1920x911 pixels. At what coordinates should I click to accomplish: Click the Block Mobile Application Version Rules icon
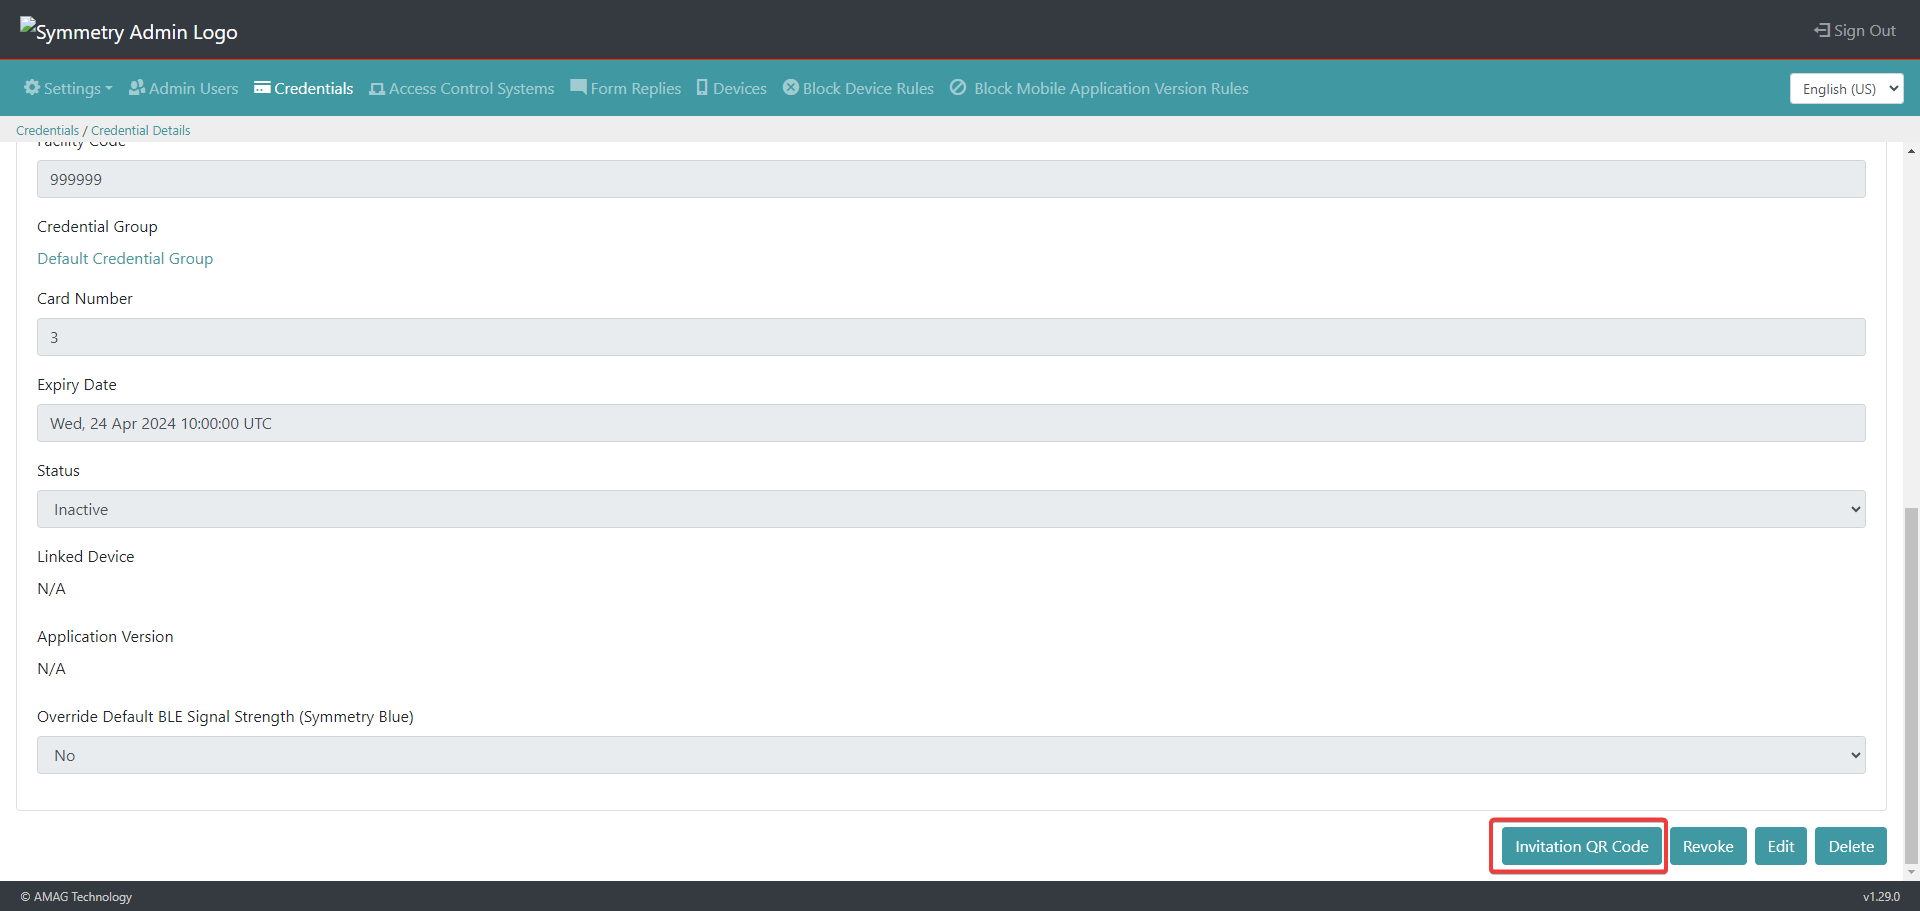(958, 87)
